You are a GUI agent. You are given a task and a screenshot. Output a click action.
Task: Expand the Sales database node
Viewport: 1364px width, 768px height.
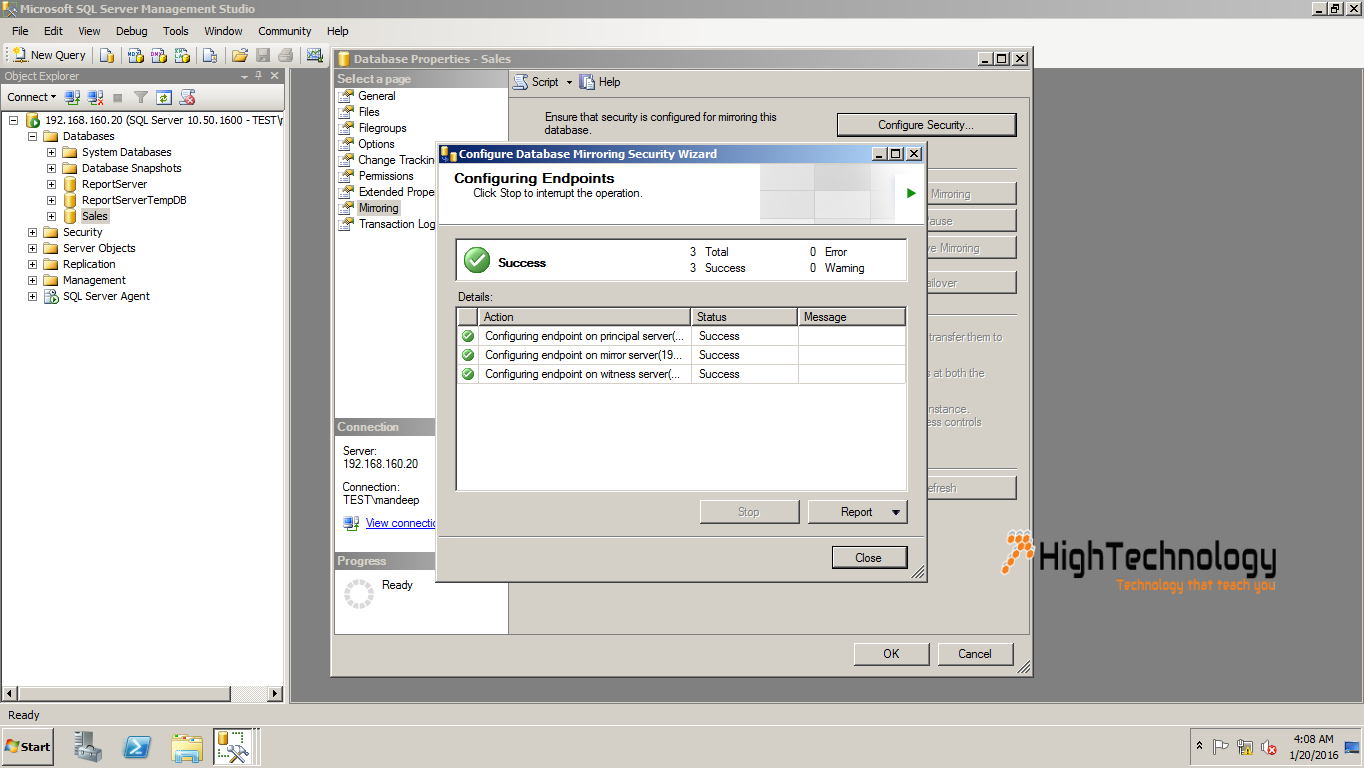(51, 216)
